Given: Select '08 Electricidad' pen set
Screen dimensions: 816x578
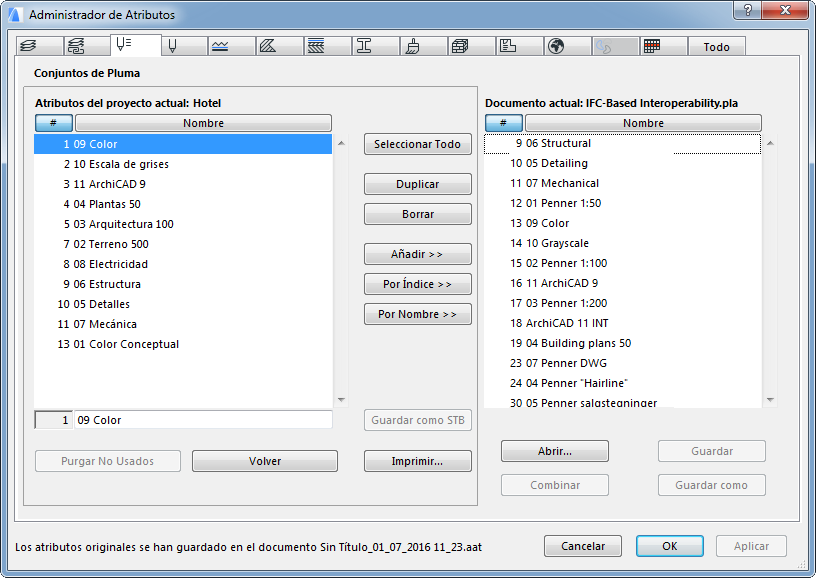Looking at the screenshot, I should [183, 264].
